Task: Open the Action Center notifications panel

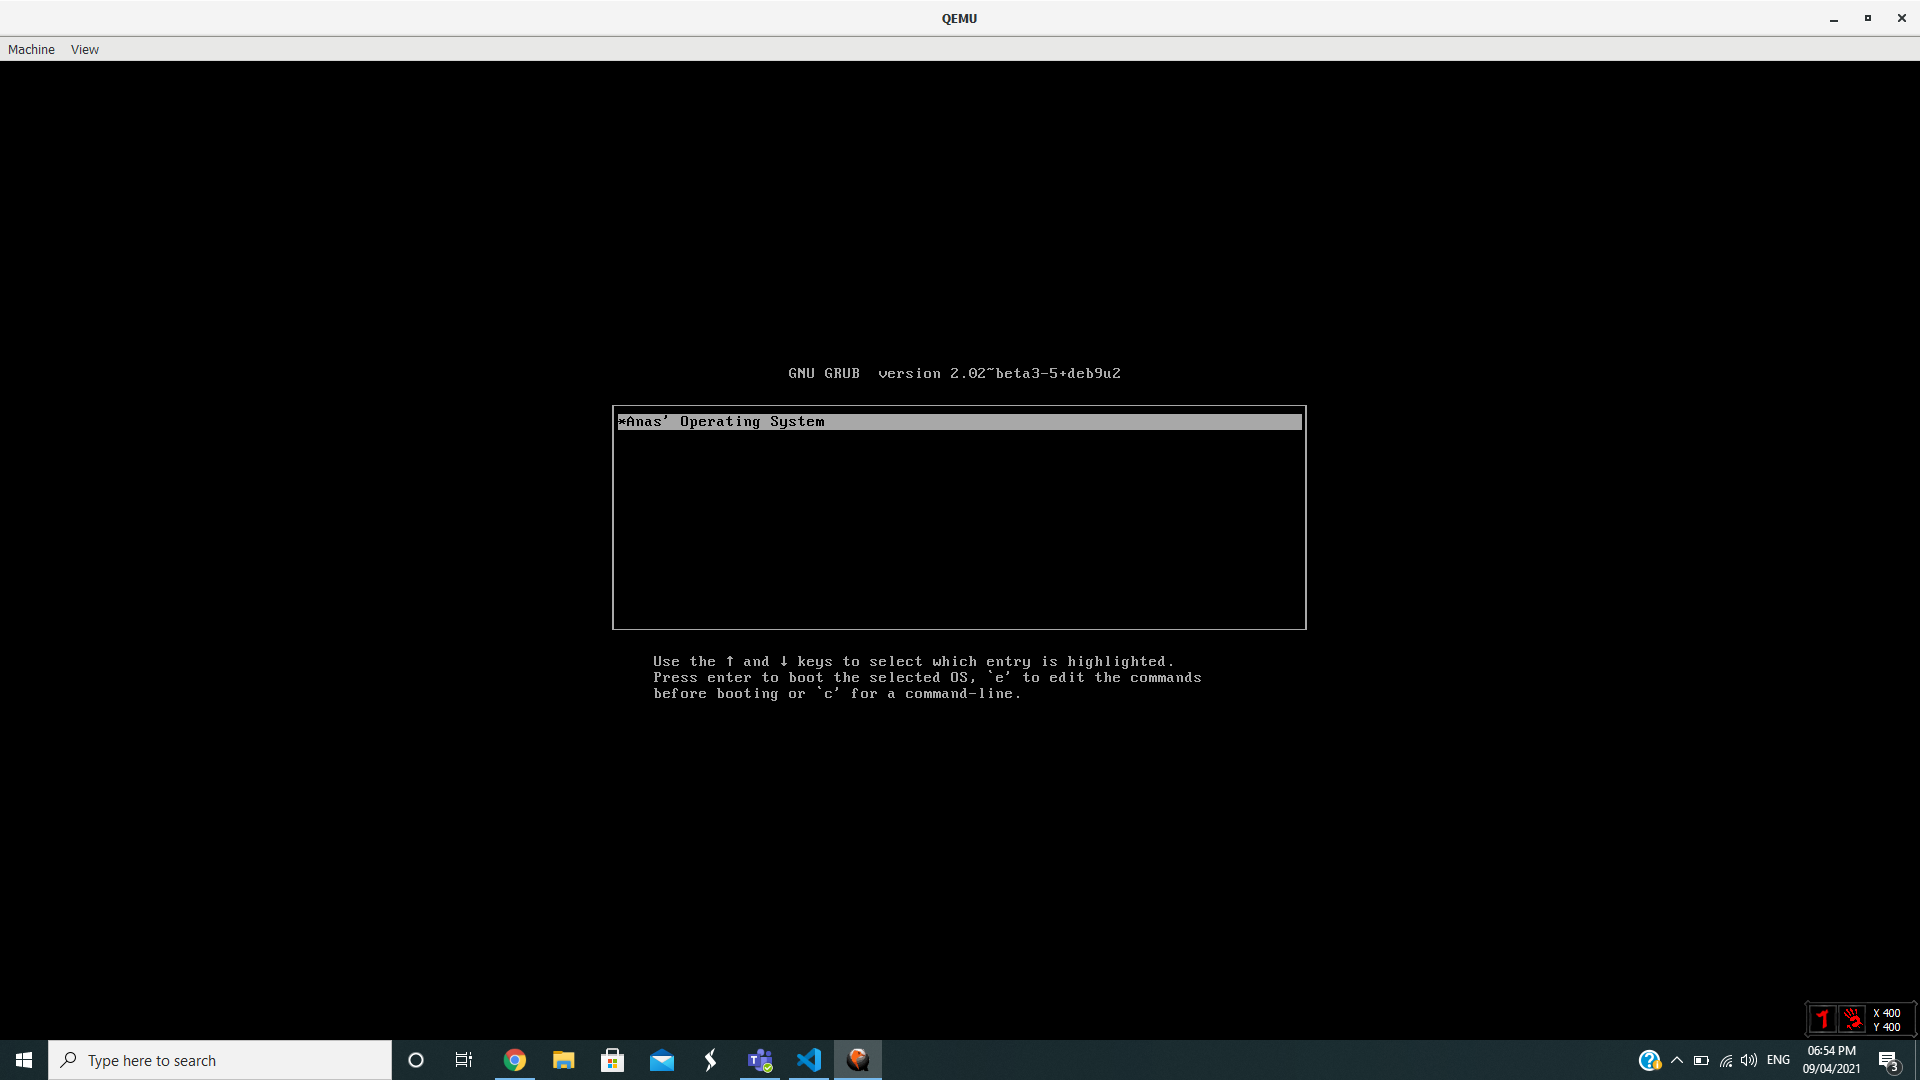Action: [x=1891, y=1060]
